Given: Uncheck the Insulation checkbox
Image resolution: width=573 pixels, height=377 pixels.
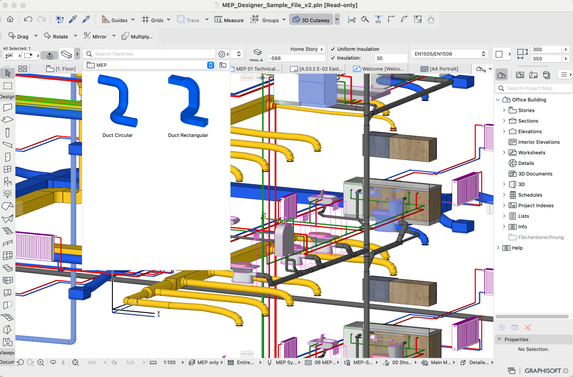Looking at the screenshot, I should [333, 58].
